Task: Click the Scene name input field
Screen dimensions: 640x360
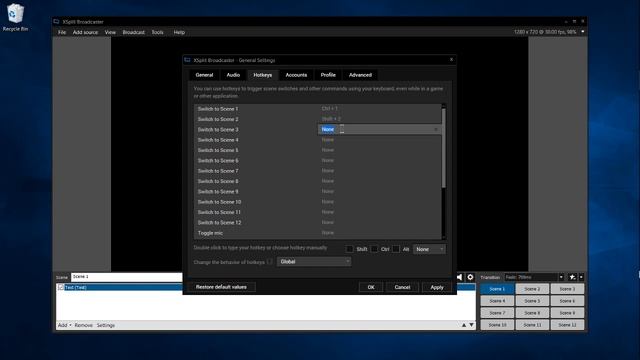Action: point(127,277)
